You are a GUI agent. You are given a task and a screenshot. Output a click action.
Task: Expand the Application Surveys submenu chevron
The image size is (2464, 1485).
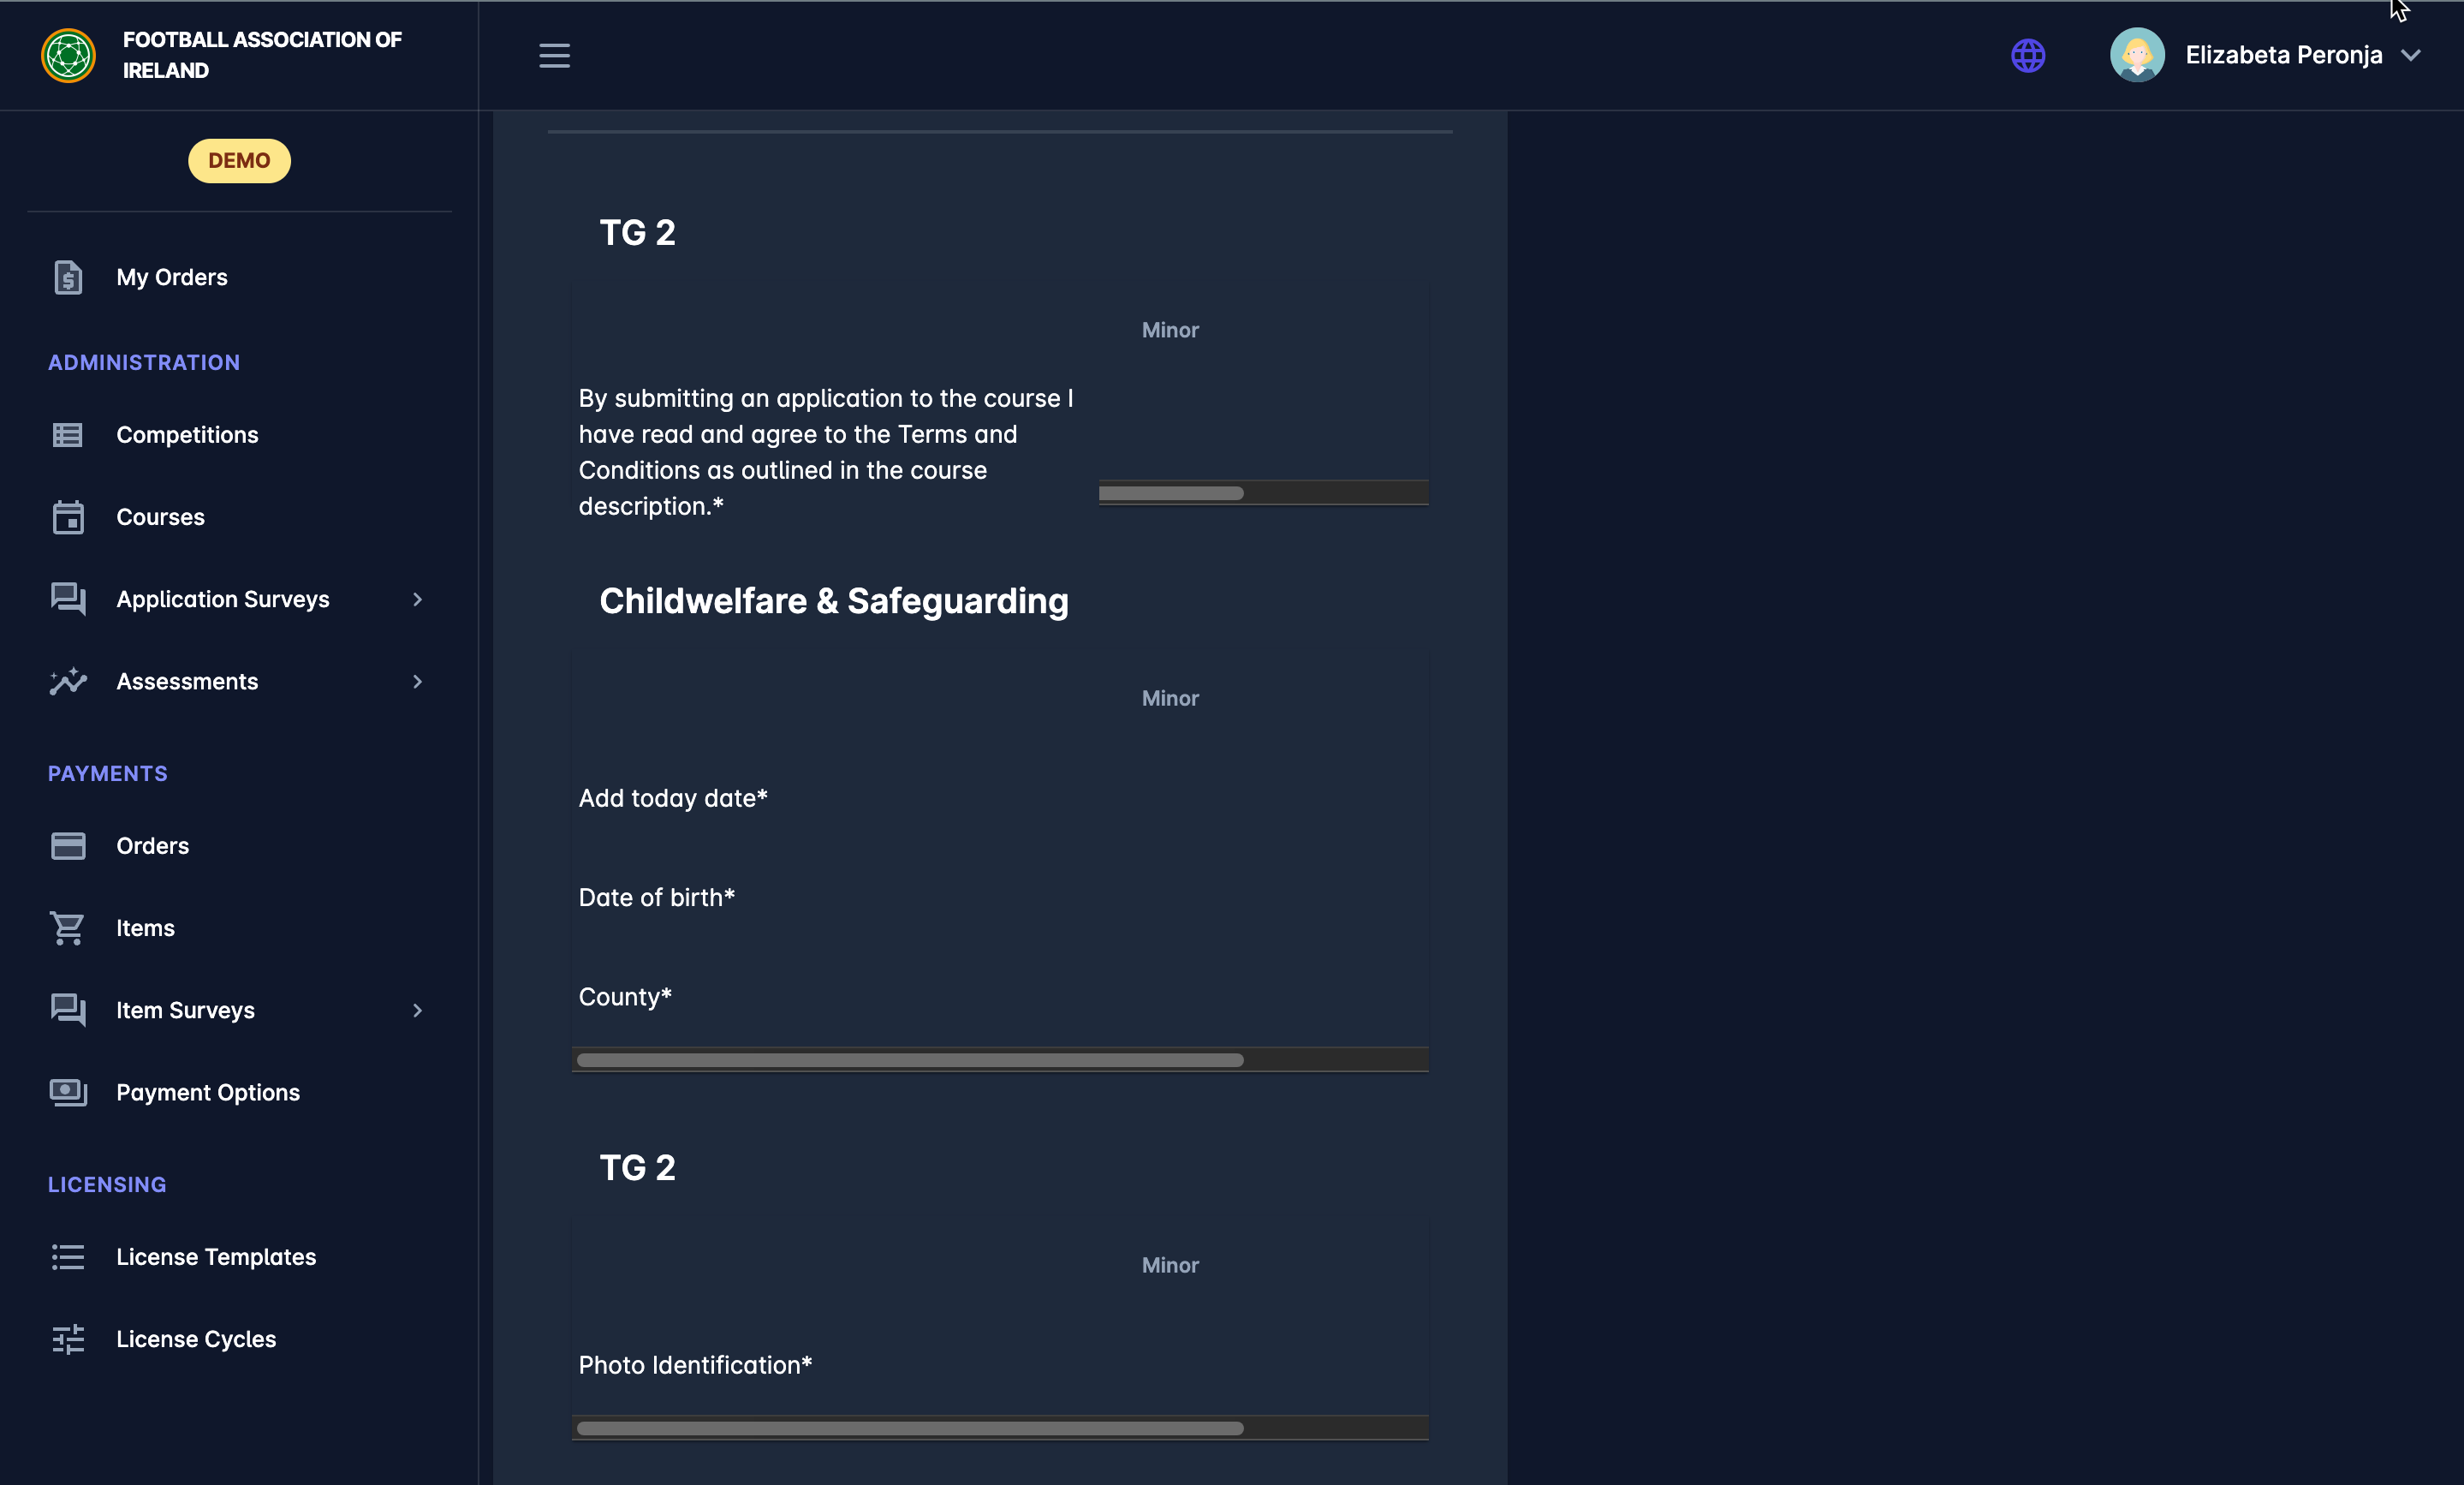[417, 600]
